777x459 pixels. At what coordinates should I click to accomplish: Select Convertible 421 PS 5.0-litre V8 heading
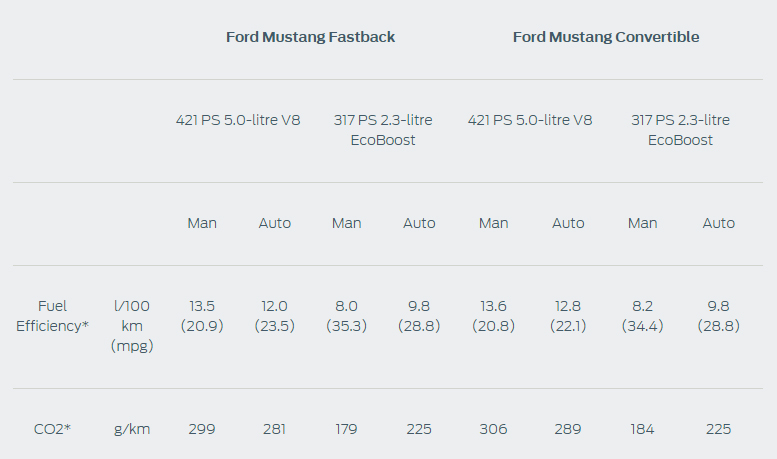point(530,120)
